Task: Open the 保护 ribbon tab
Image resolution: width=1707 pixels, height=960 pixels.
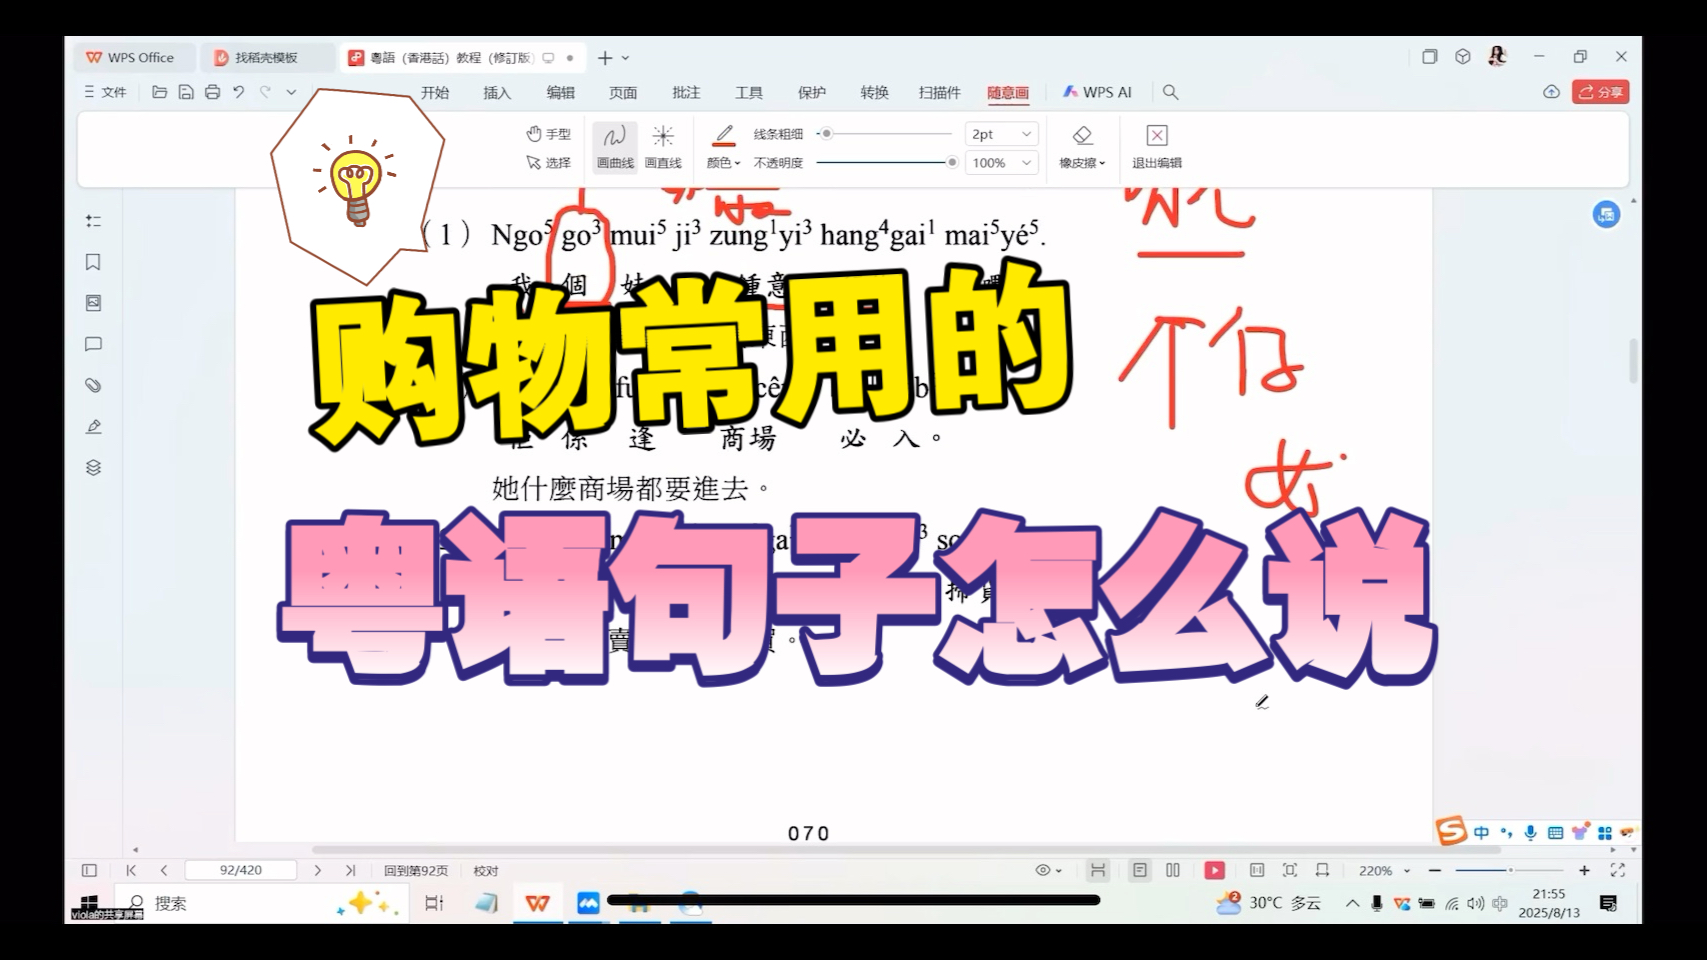Action: point(812,92)
